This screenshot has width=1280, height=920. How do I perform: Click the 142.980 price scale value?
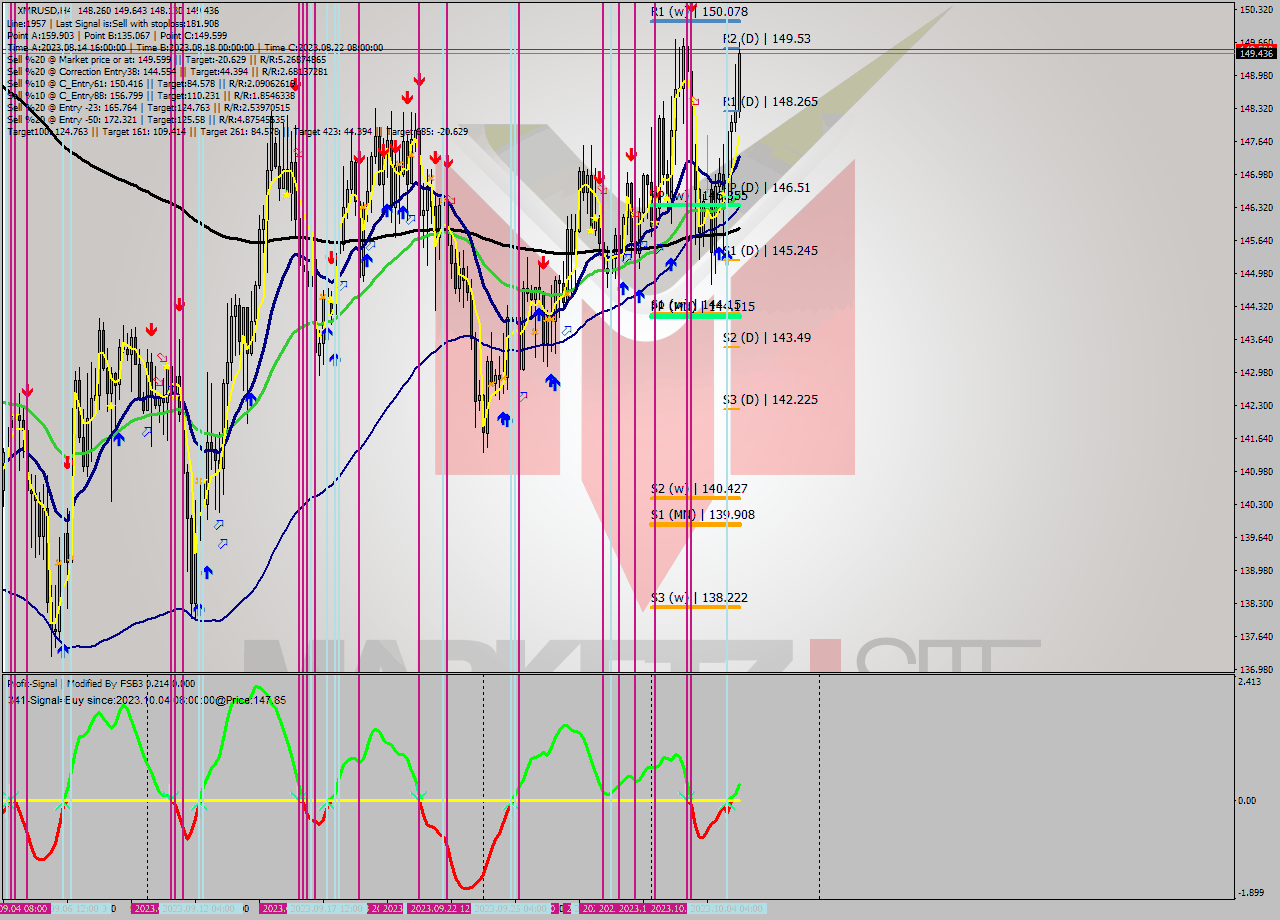click(1256, 373)
